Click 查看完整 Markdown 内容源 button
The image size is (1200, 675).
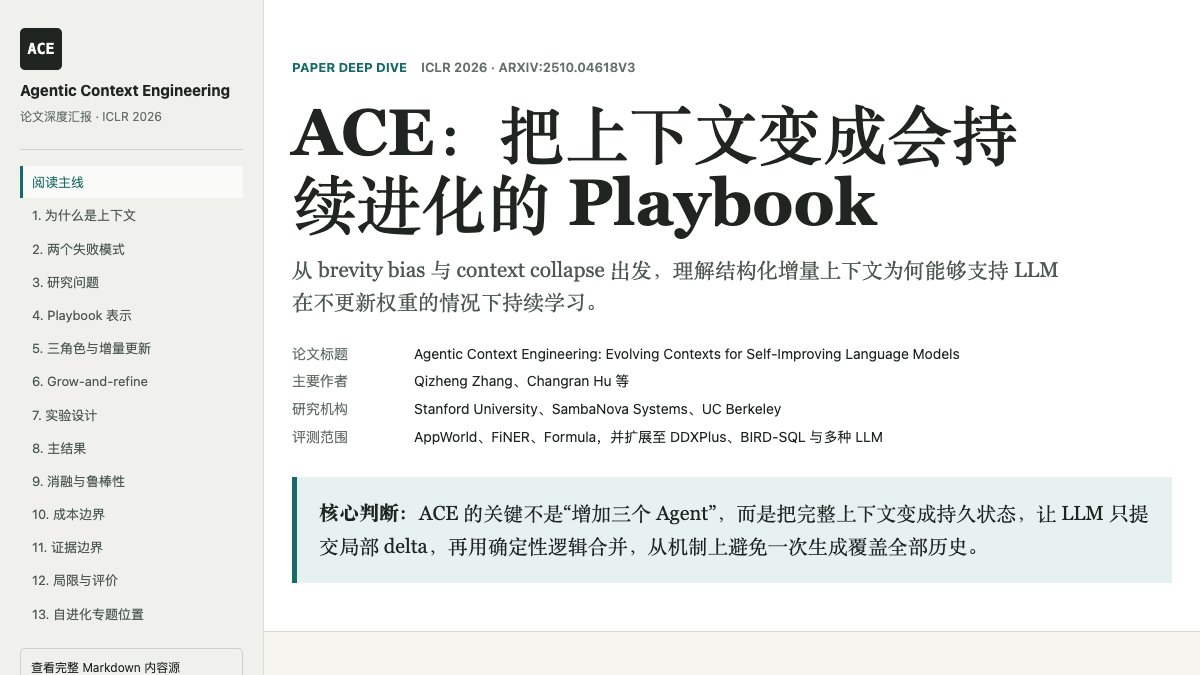131,666
